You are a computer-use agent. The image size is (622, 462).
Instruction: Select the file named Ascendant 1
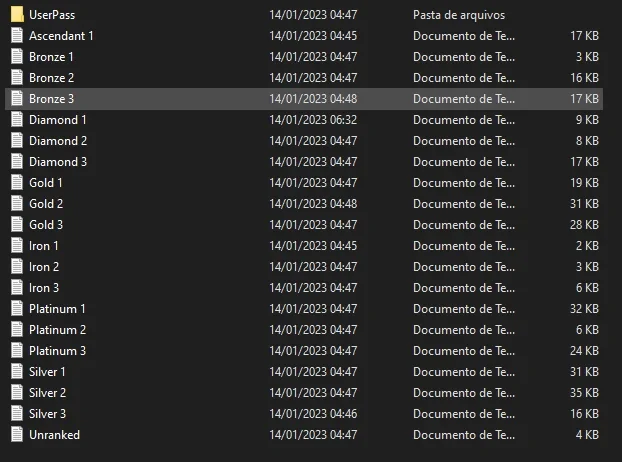[x=61, y=36]
